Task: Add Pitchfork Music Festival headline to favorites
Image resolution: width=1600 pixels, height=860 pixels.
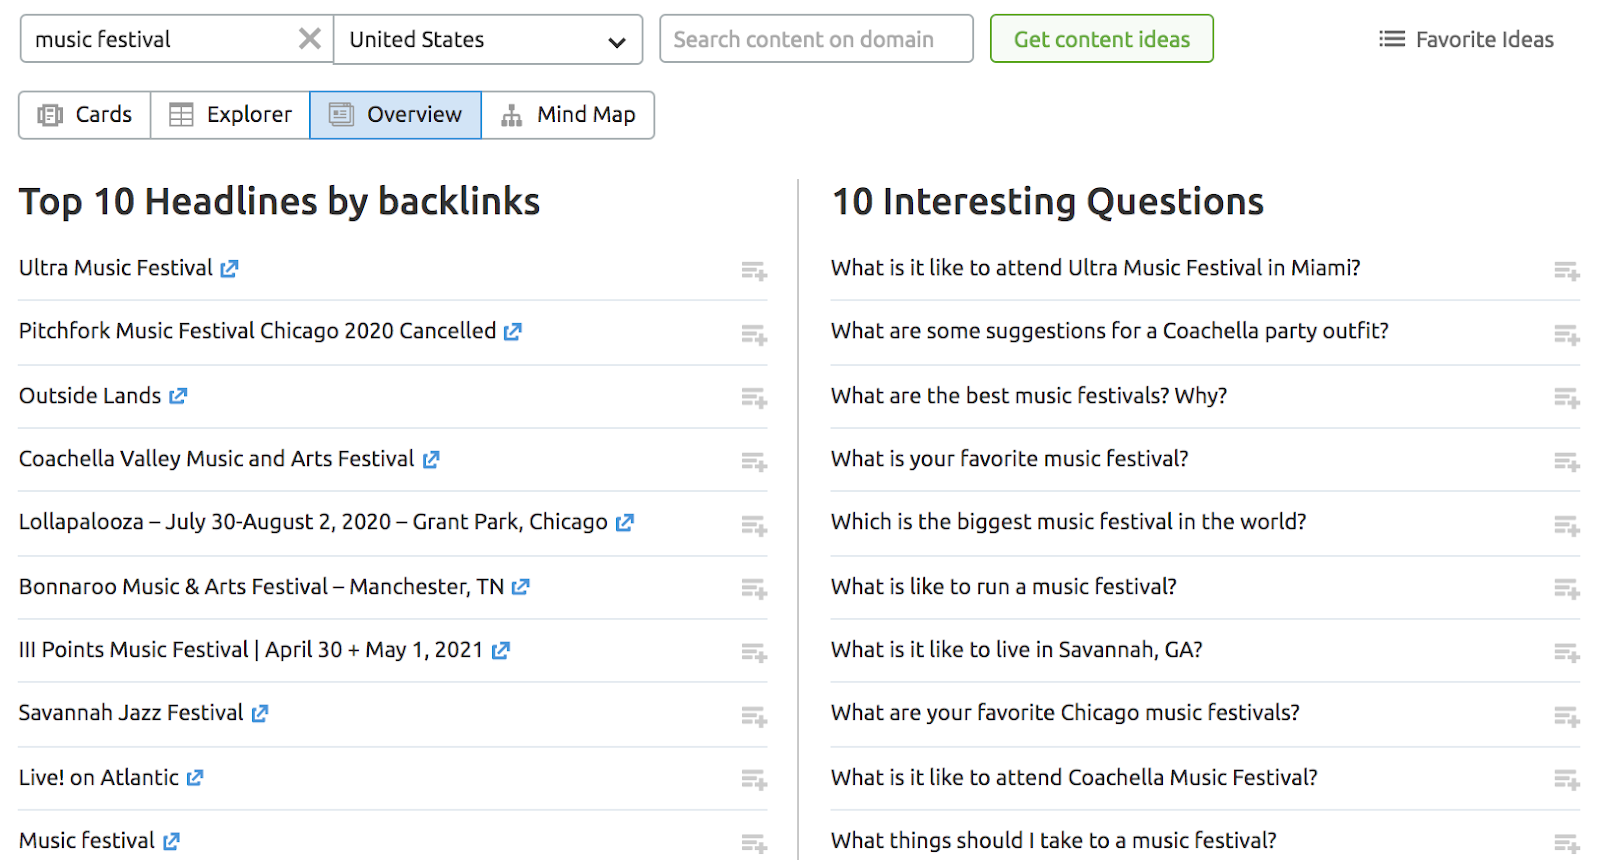Action: tap(754, 335)
